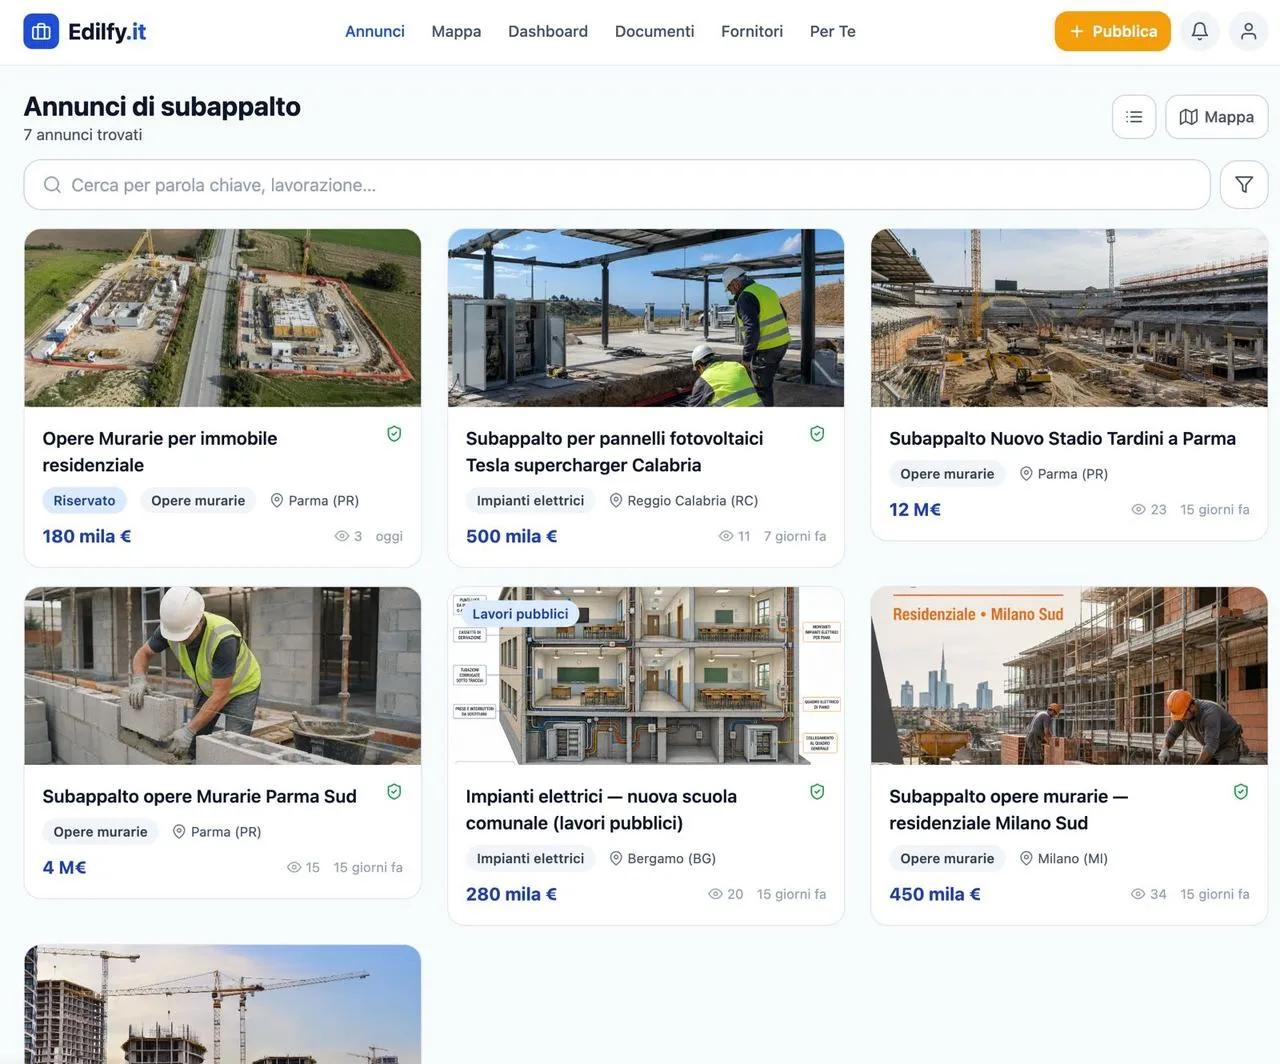Image resolution: width=1280 pixels, height=1064 pixels.
Task: Click the Riservato tag
Action: 84,500
